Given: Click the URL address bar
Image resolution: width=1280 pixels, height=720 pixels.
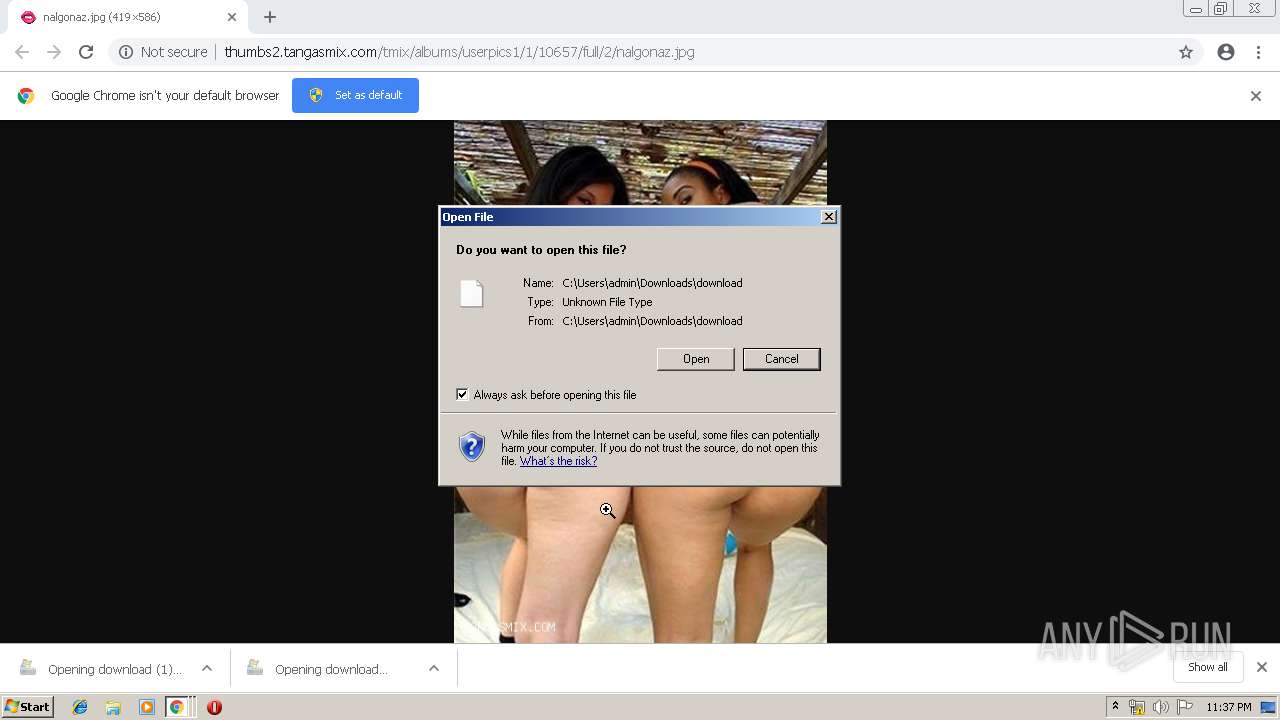Looking at the screenshot, I should point(640,52).
